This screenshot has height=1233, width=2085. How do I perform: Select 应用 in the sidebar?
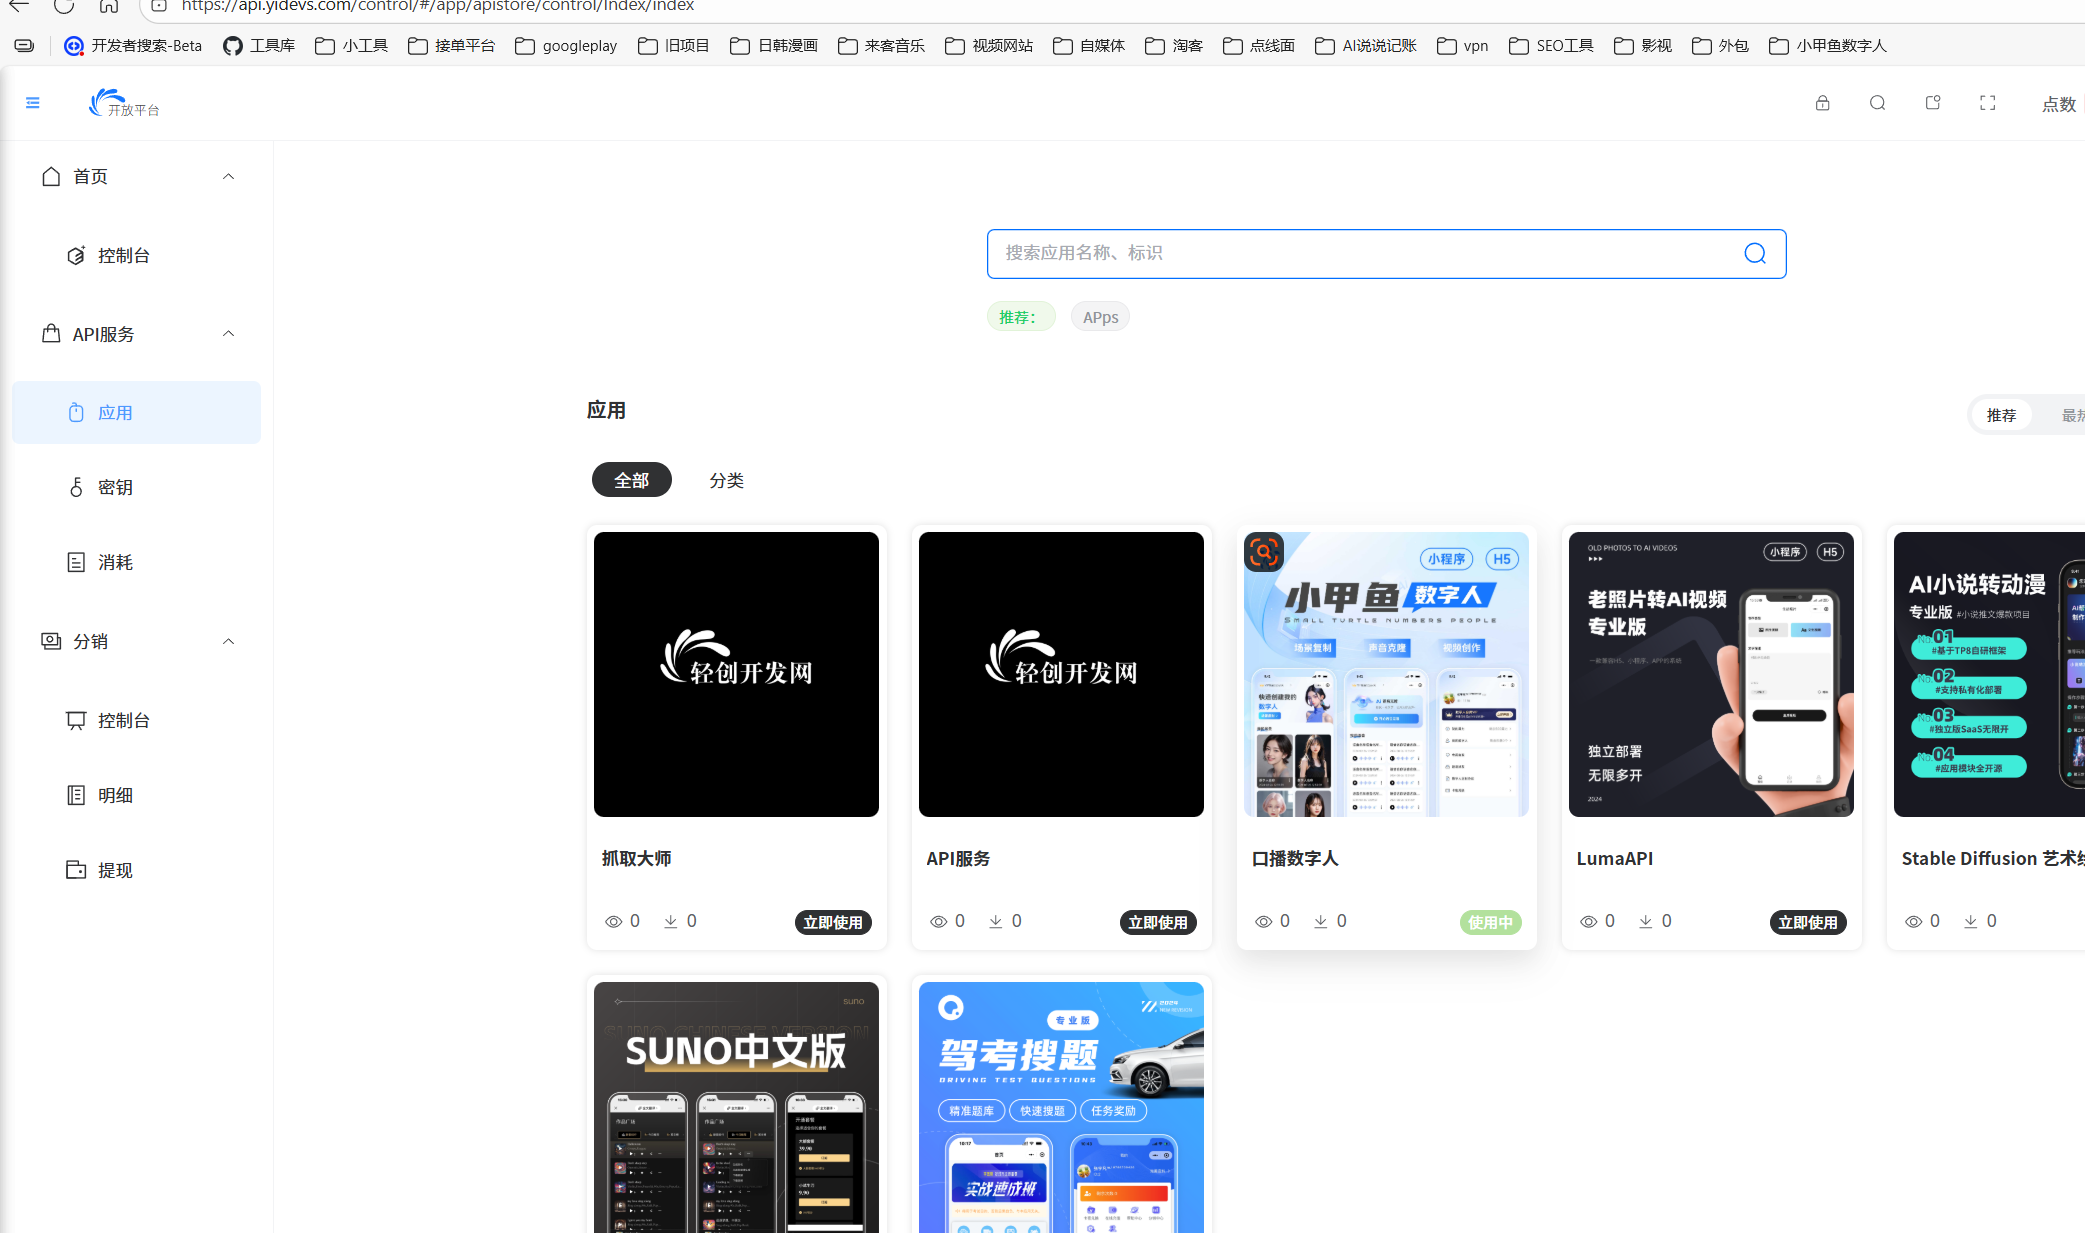(136, 412)
